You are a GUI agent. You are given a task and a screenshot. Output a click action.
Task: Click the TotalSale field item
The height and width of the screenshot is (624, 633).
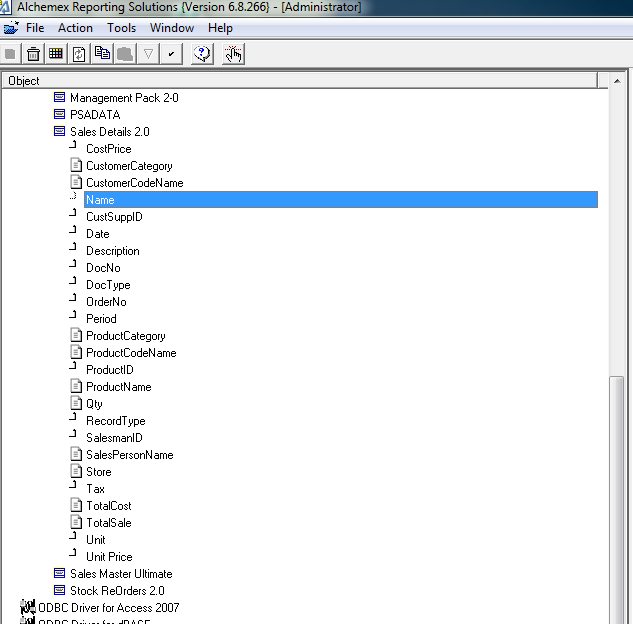pos(108,523)
